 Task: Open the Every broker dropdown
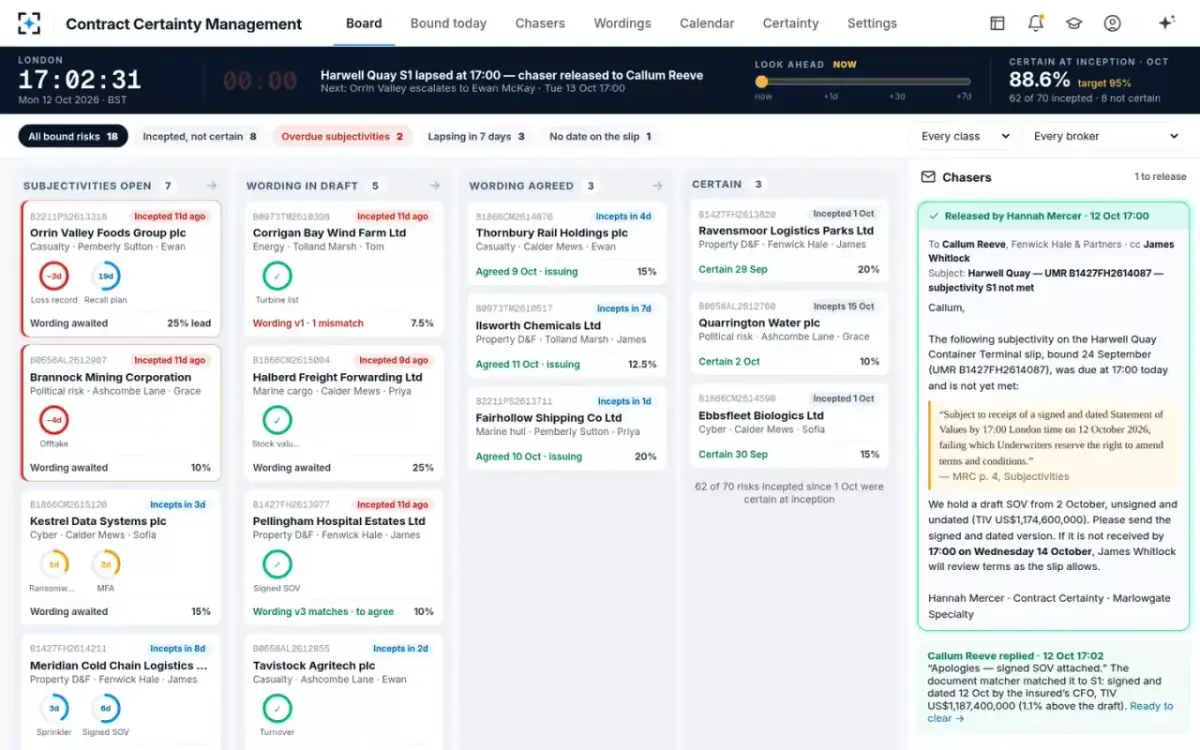pyautogui.click(x=1106, y=136)
